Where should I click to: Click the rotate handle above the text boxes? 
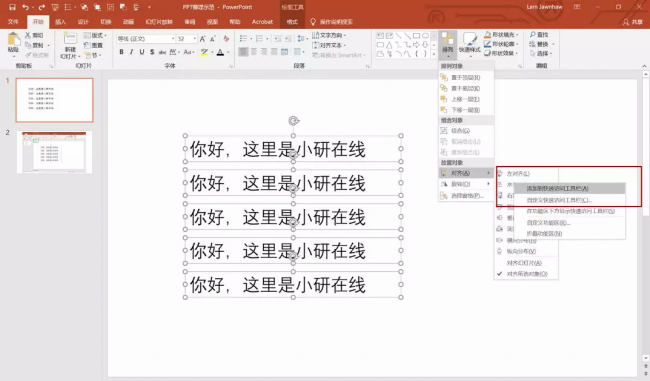pos(293,121)
